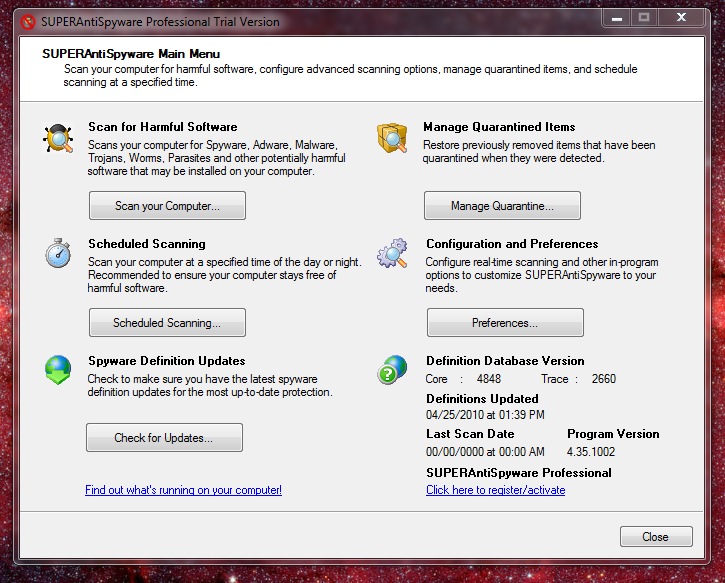This screenshot has height=583, width=725.
Task: Click the date '04/25/2010 at 01:39 PM'
Action: [485, 415]
